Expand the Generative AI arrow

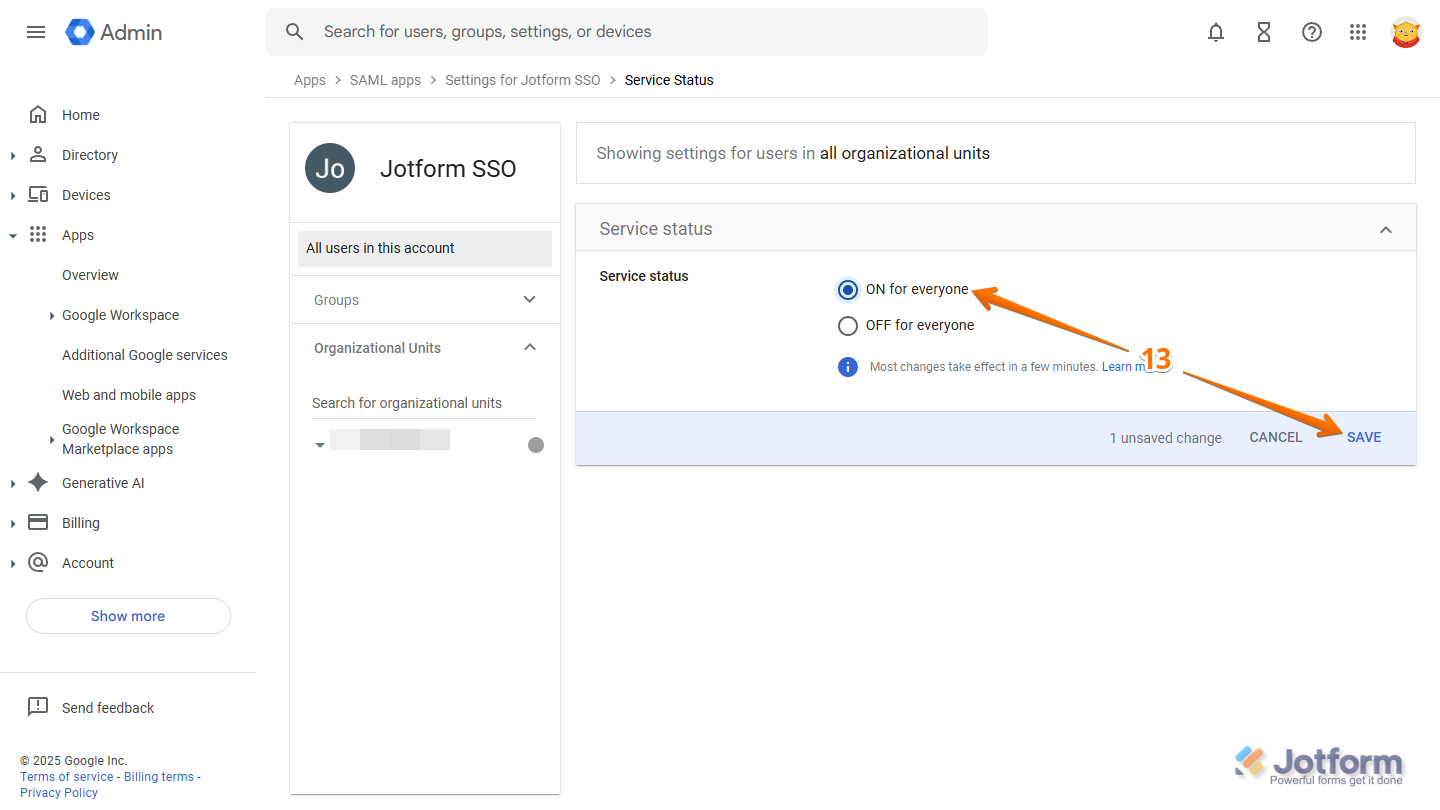13,483
